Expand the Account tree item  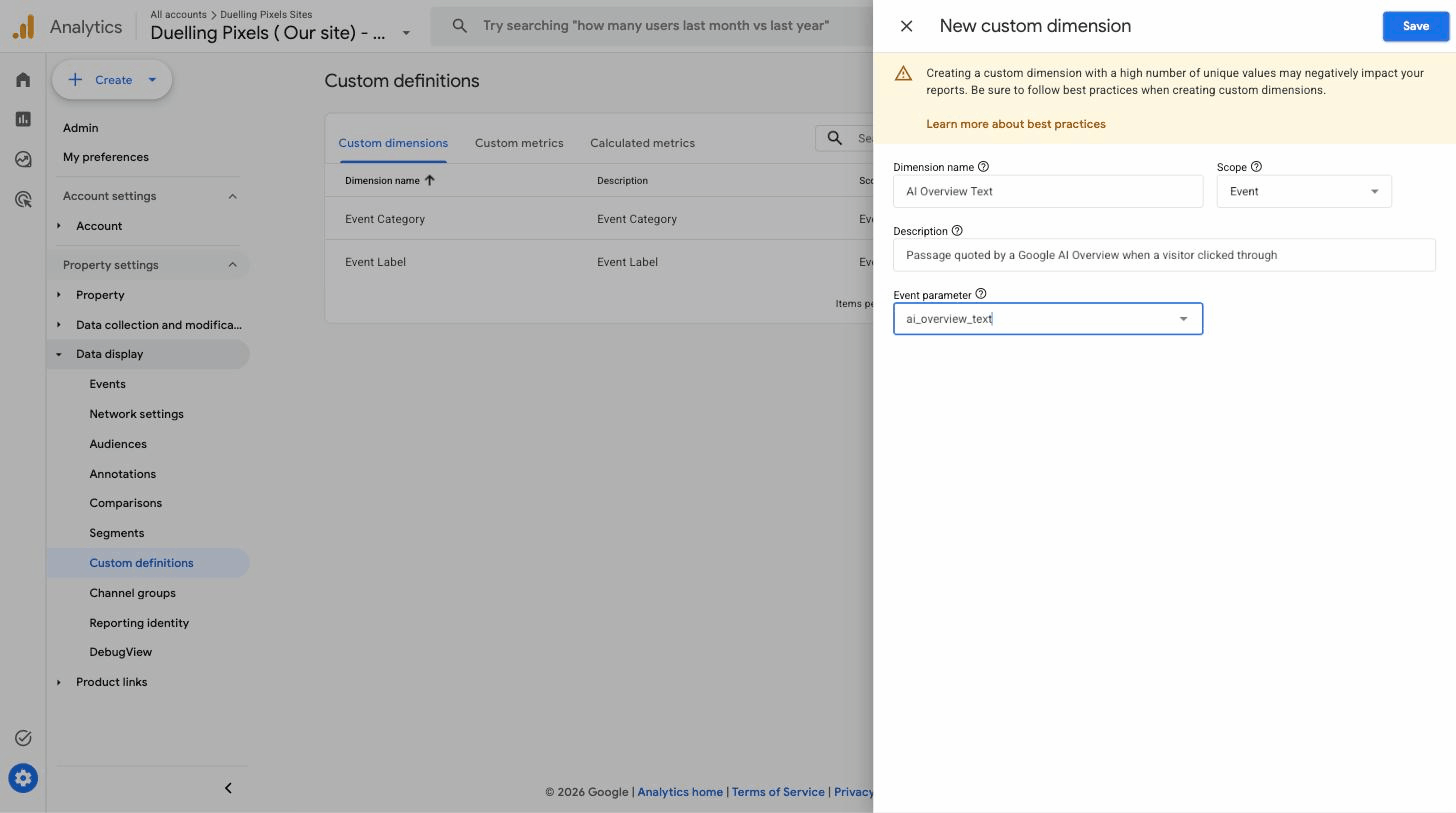(59, 226)
